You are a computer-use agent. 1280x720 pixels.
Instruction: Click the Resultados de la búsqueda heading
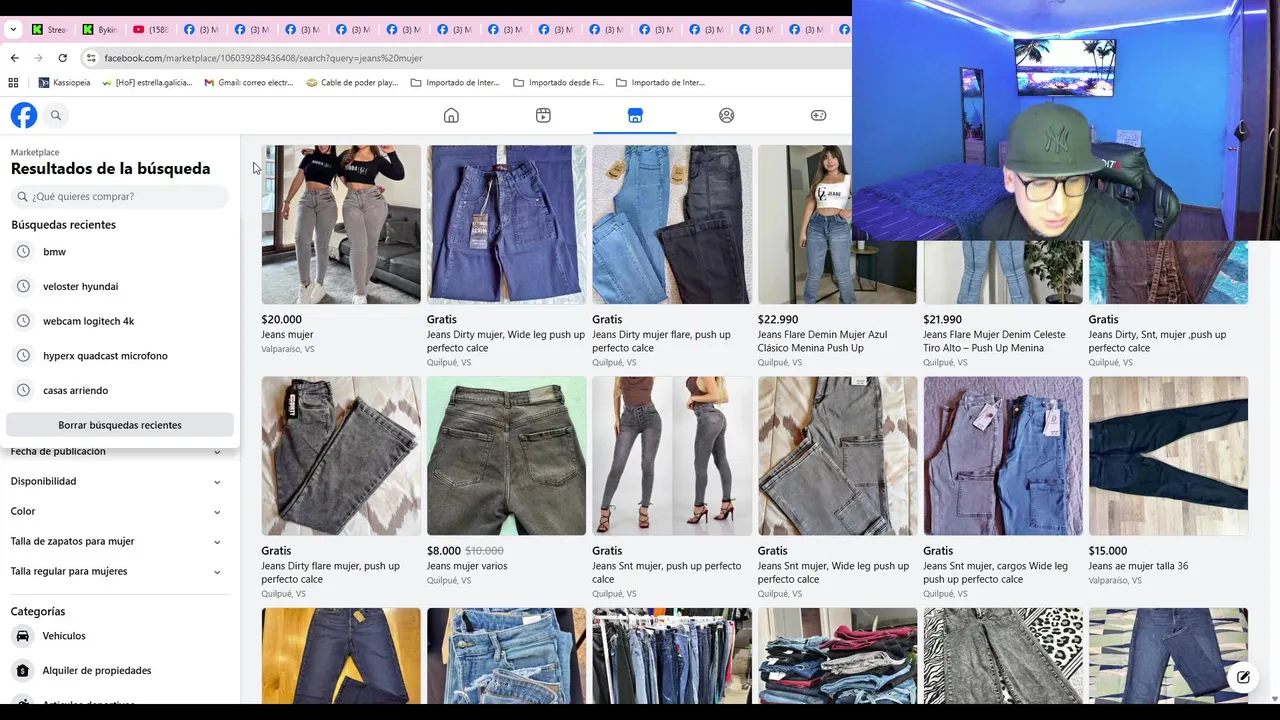pos(110,169)
